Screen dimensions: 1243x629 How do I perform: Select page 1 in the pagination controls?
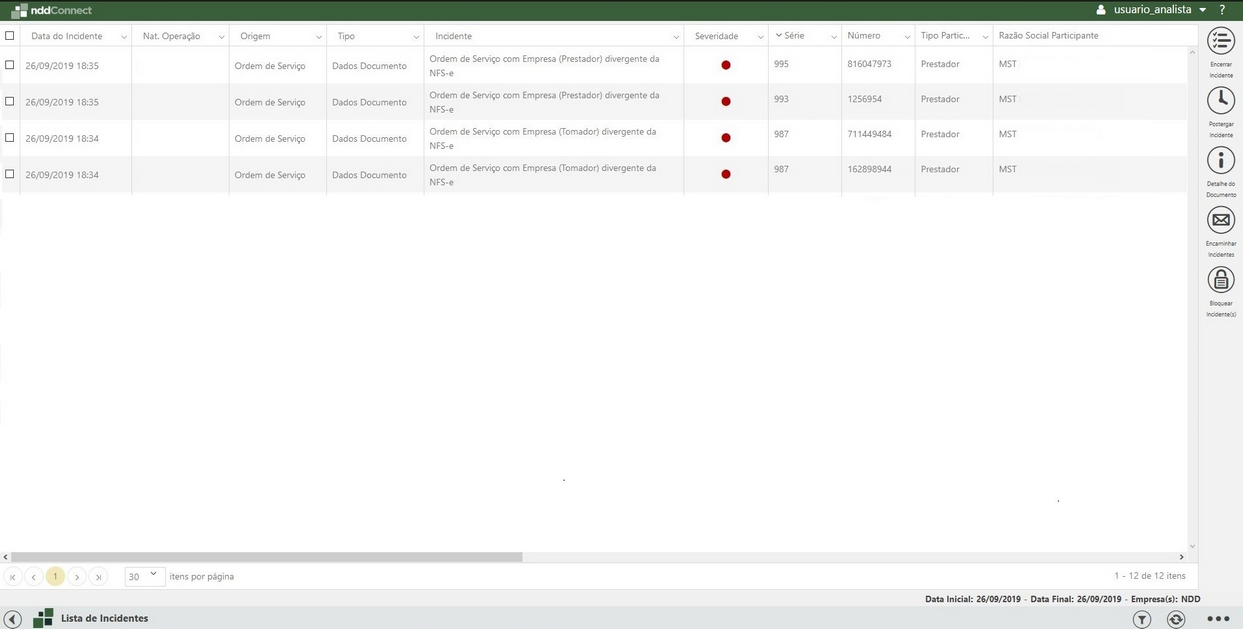pos(55,576)
